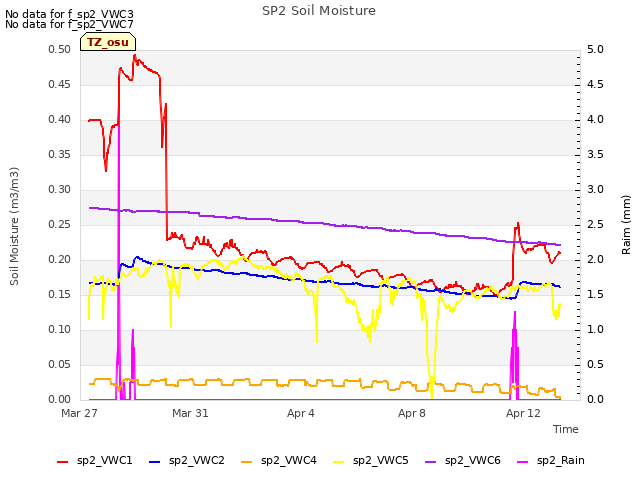Viewport: 640px width, 480px height.
Task: Click the 0.25 left axis value
Action: tap(60, 224)
